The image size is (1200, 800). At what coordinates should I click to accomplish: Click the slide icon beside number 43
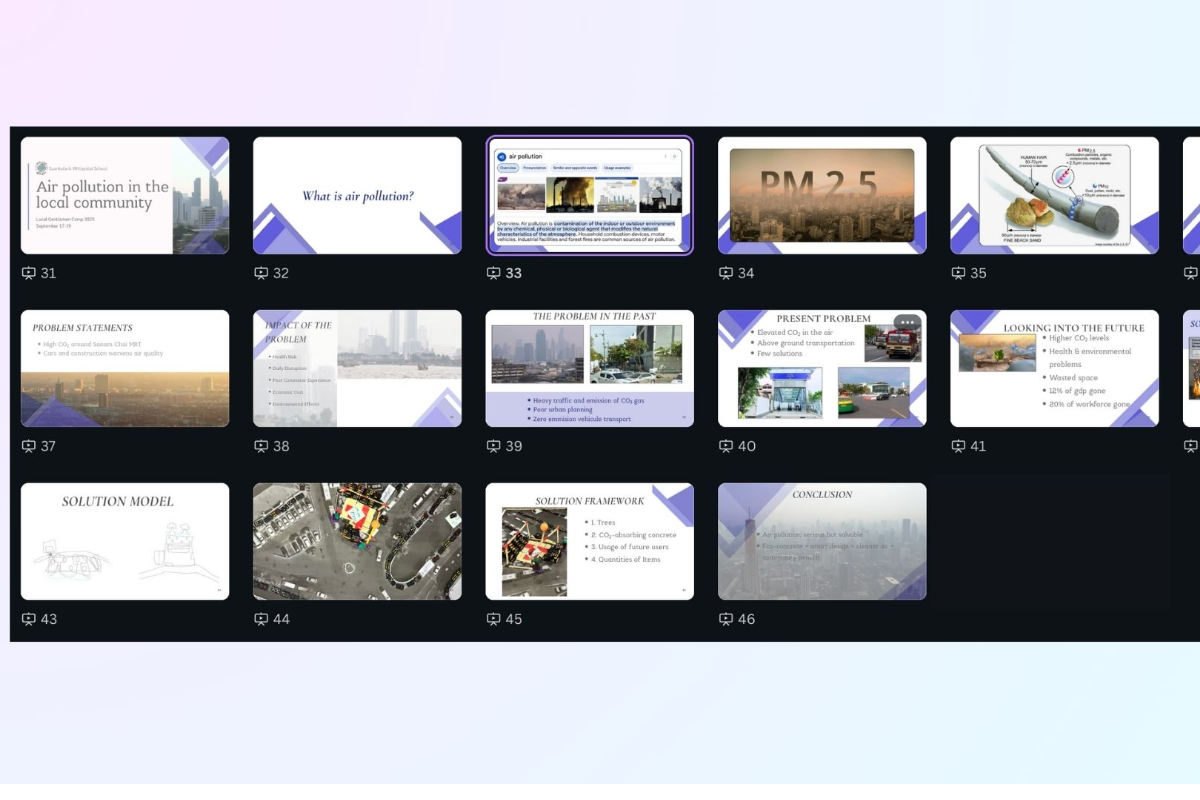pyautogui.click(x=29, y=619)
